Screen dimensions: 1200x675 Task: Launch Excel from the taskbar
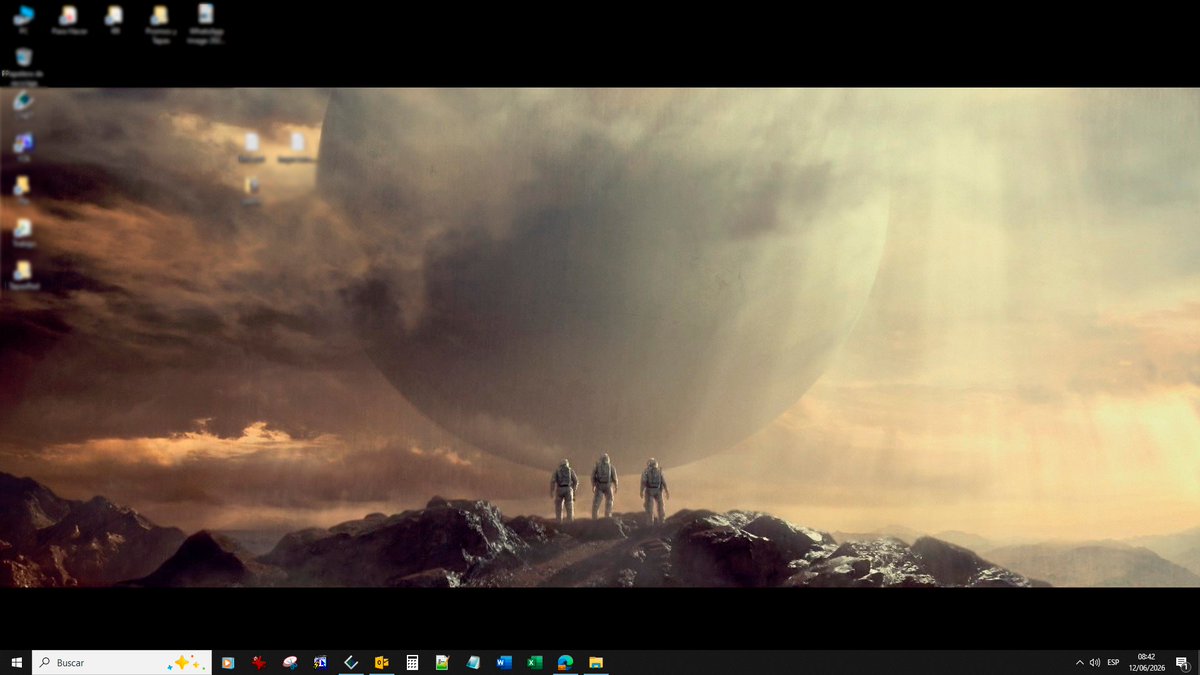[535, 662]
